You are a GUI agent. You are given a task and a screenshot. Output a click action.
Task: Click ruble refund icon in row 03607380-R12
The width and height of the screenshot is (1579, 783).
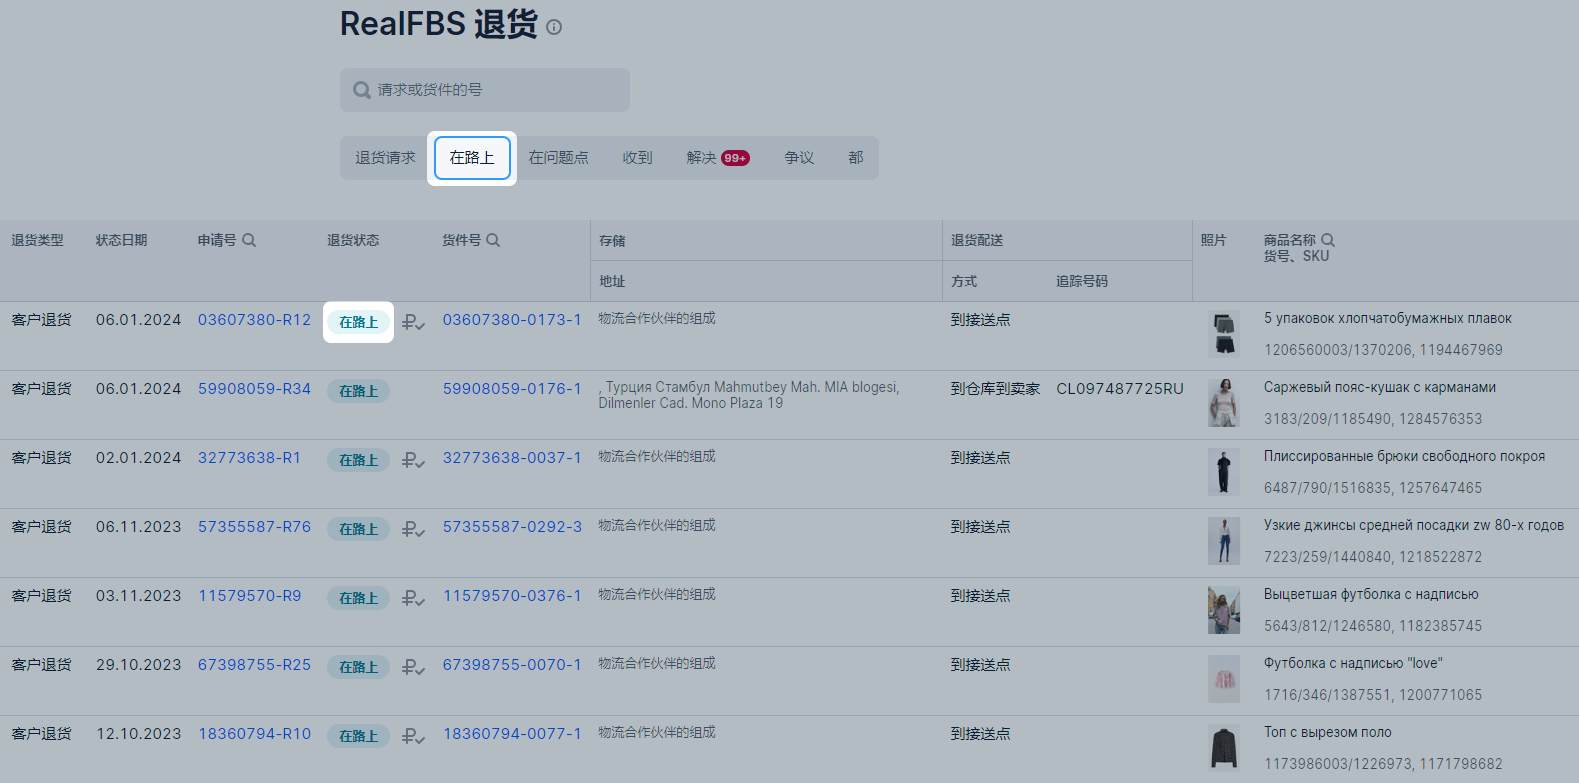[413, 322]
